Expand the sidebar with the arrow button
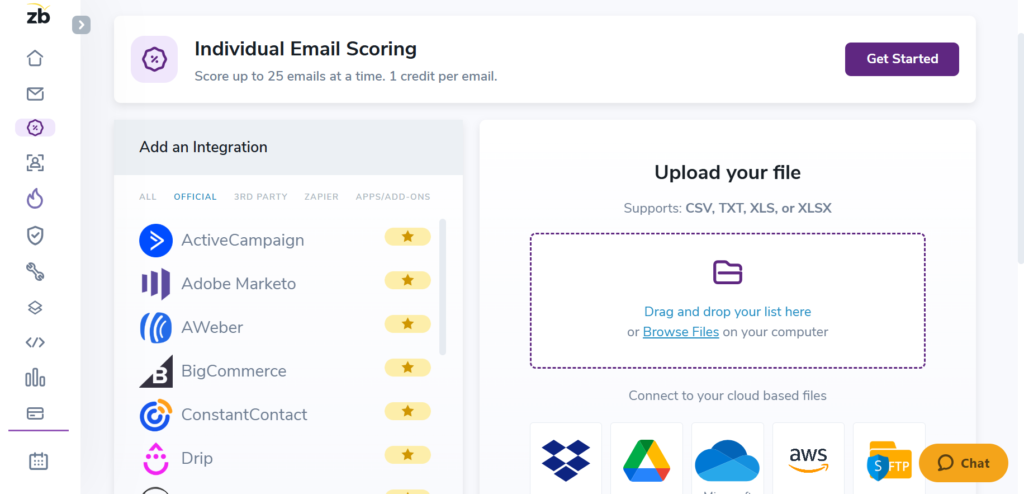Viewport: 1024px width, 494px height. (x=81, y=25)
